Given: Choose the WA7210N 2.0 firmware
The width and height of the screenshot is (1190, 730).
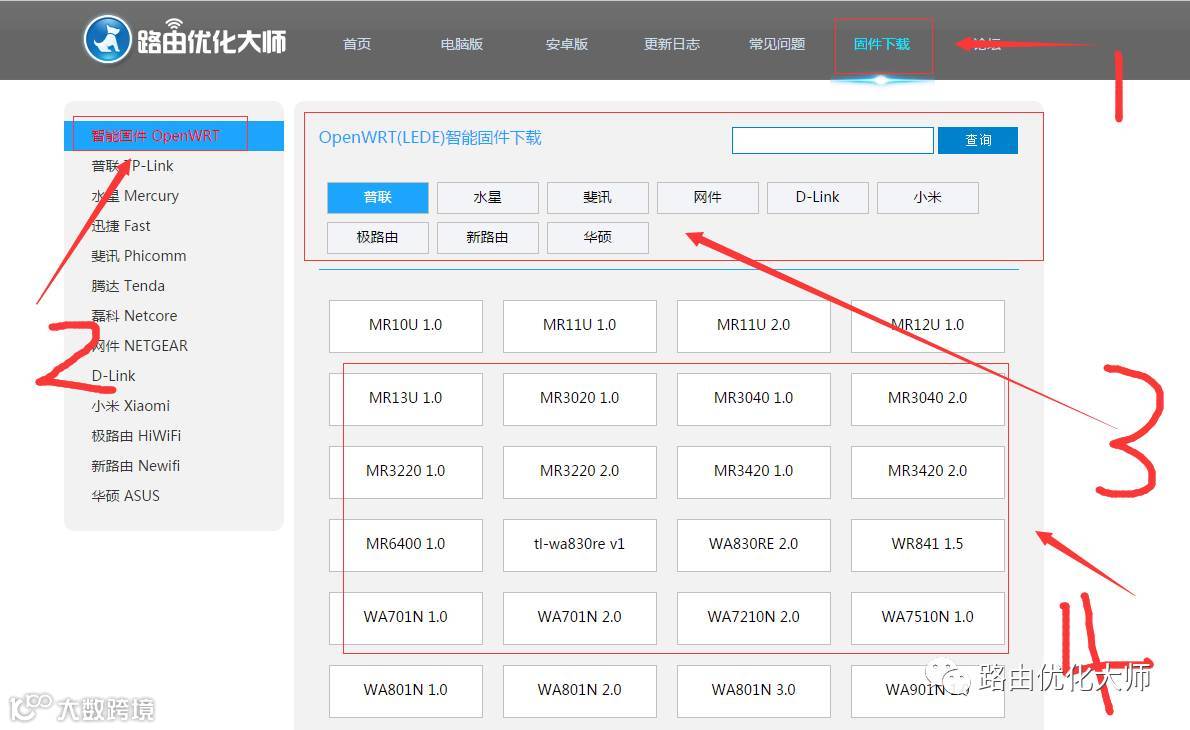Looking at the screenshot, I should 754,617.
